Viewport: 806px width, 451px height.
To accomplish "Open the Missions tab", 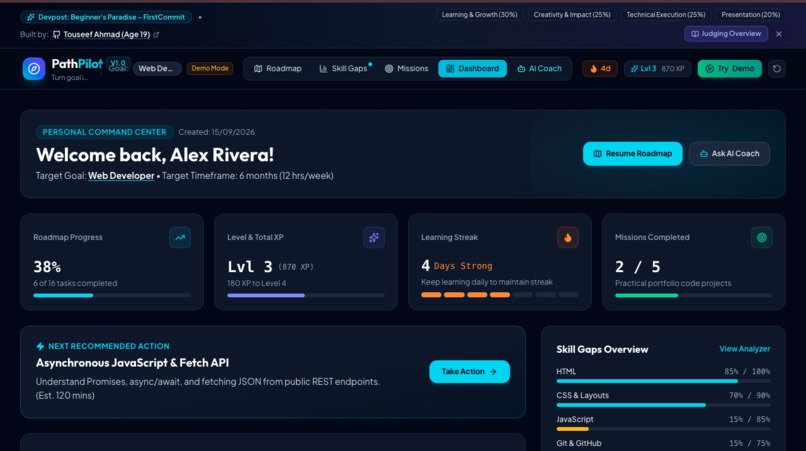I will click(406, 68).
